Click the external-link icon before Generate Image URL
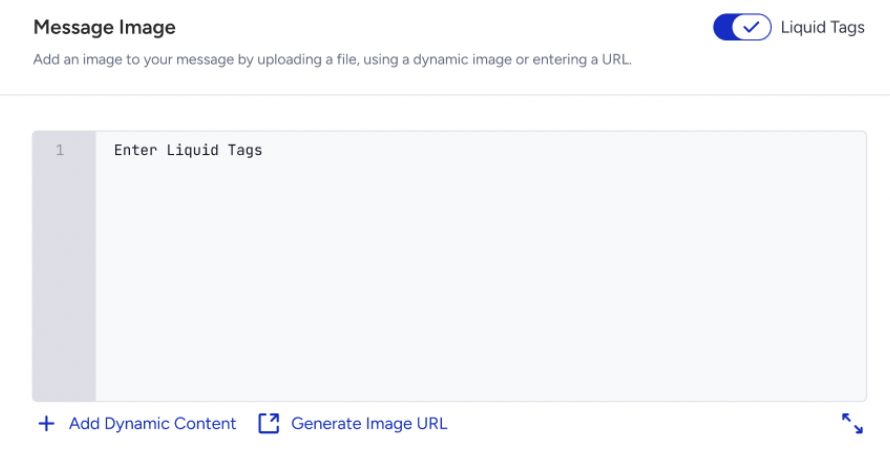This screenshot has width=890, height=464. tap(268, 424)
